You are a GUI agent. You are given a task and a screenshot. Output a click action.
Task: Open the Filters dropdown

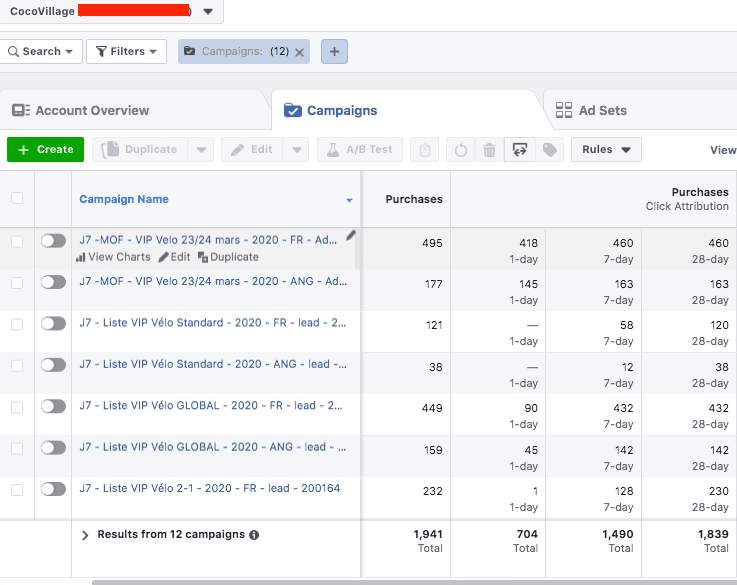tap(126, 51)
